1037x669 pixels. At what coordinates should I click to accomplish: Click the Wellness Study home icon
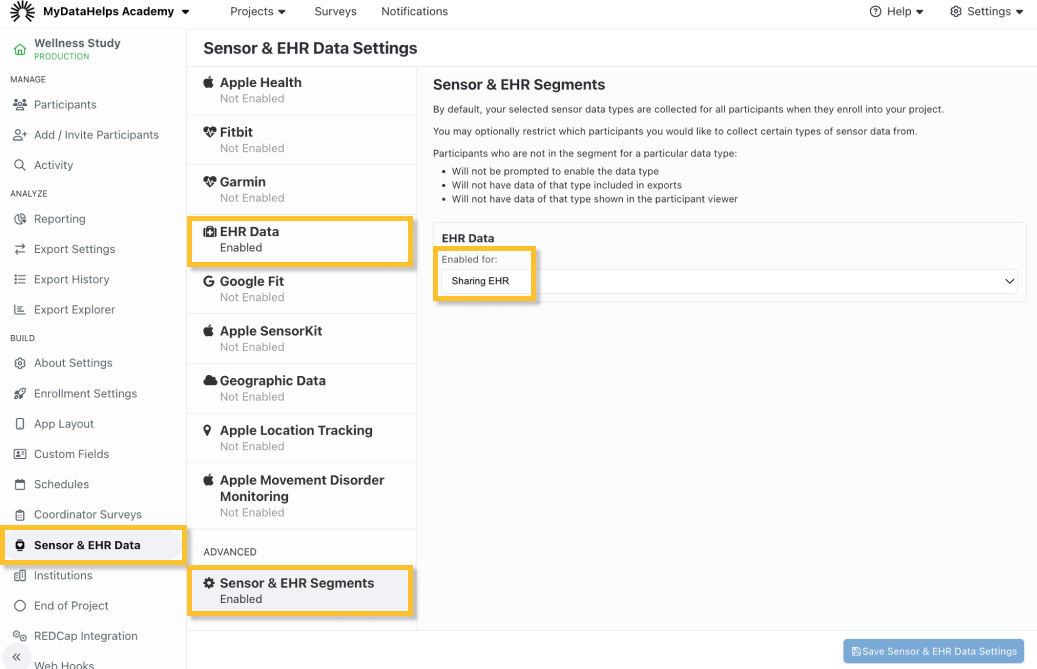(x=20, y=49)
